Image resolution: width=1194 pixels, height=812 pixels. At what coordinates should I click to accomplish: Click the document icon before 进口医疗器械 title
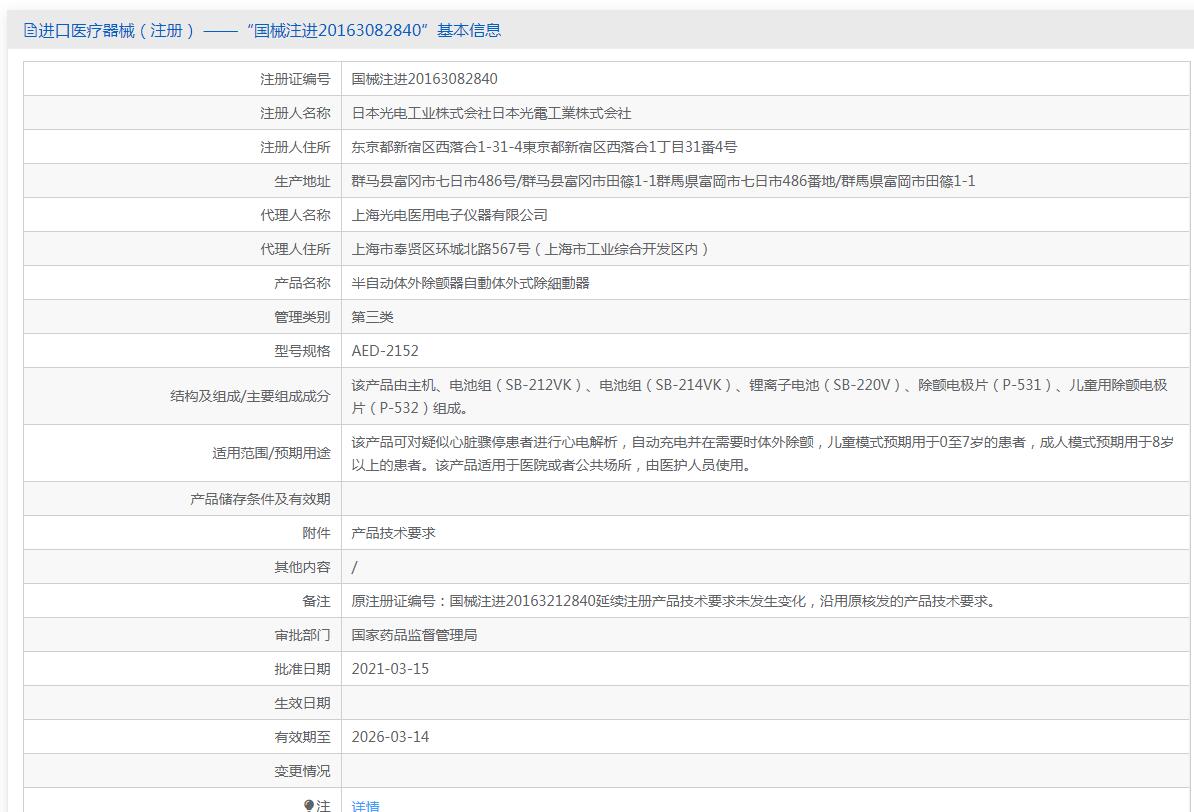pos(30,31)
